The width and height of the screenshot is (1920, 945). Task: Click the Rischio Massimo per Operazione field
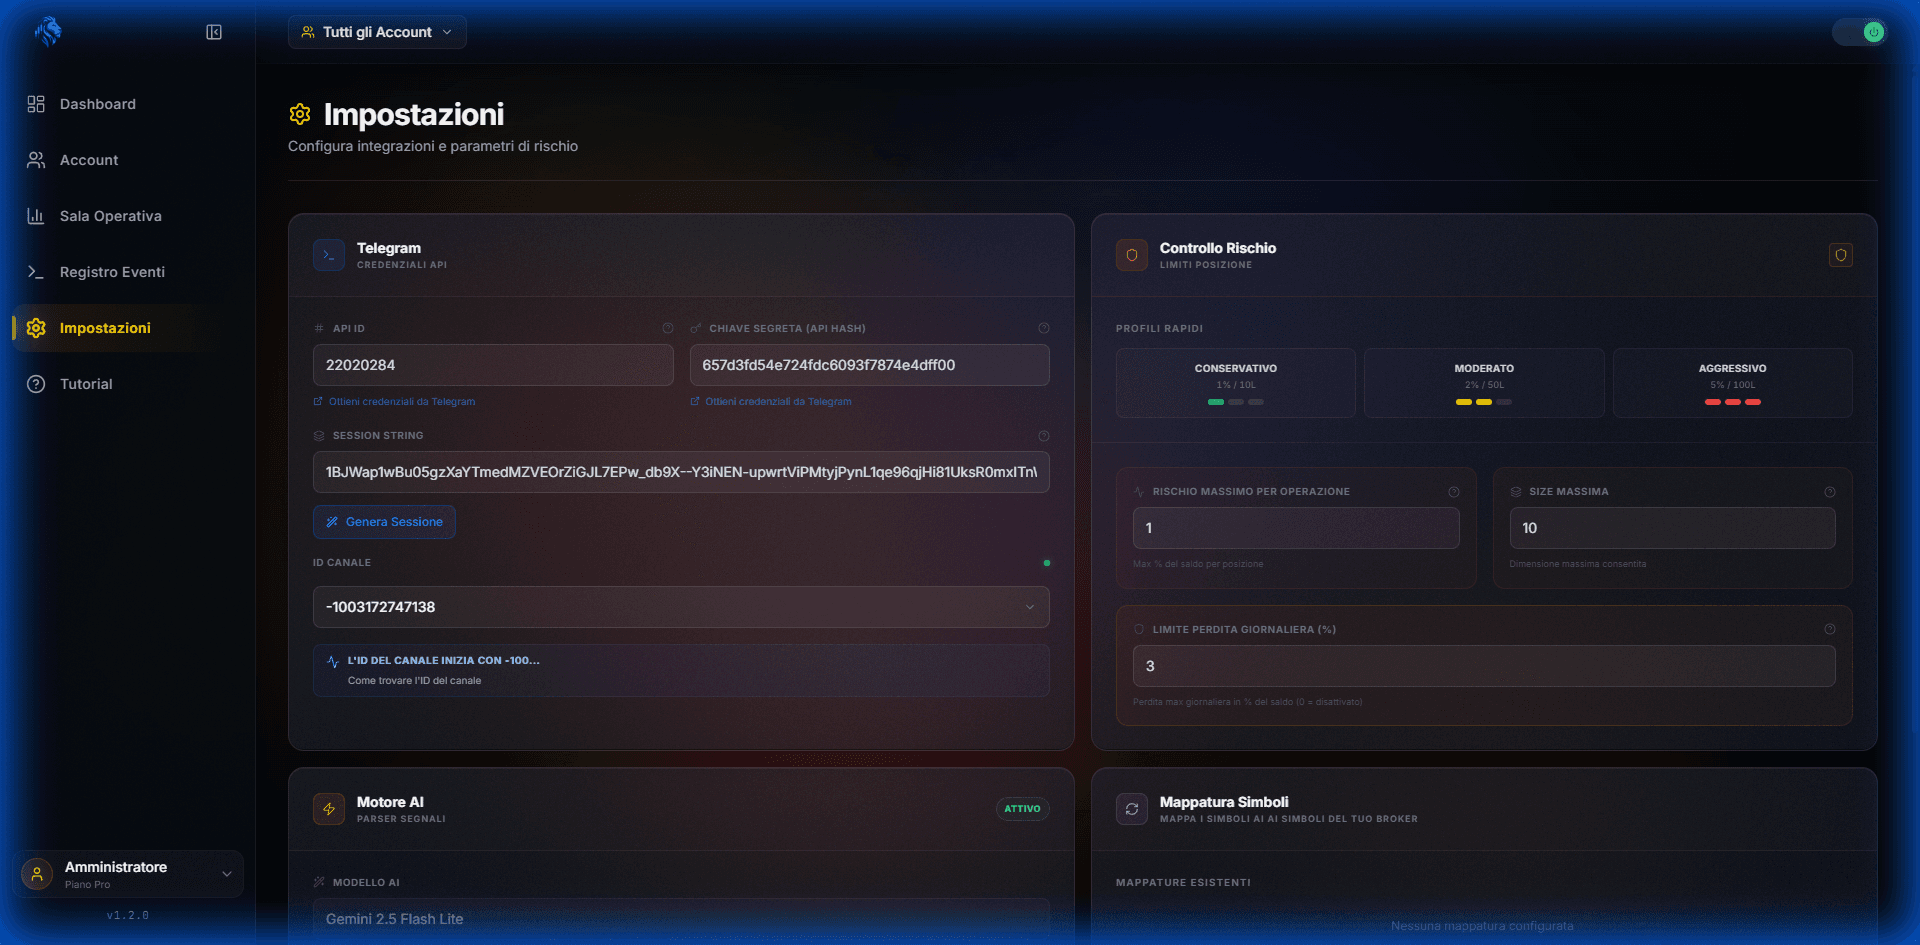(1295, 528)
